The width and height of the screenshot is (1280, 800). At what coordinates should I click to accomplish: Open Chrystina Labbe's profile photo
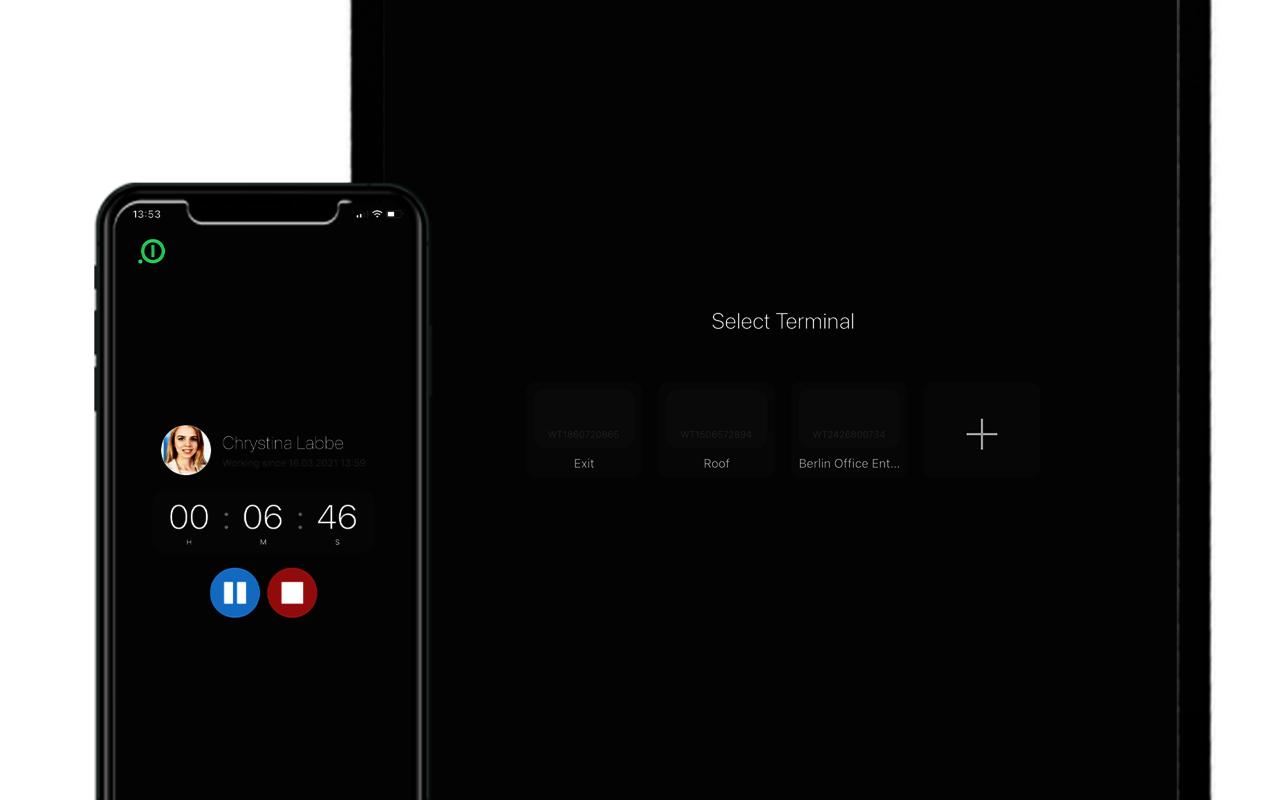pos(186,450)
